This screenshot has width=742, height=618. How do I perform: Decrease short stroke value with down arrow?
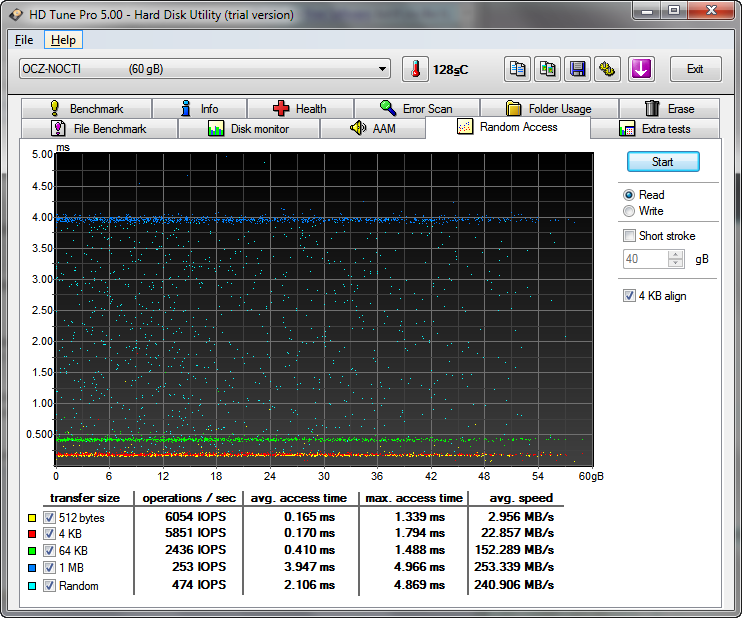point(676,263)
